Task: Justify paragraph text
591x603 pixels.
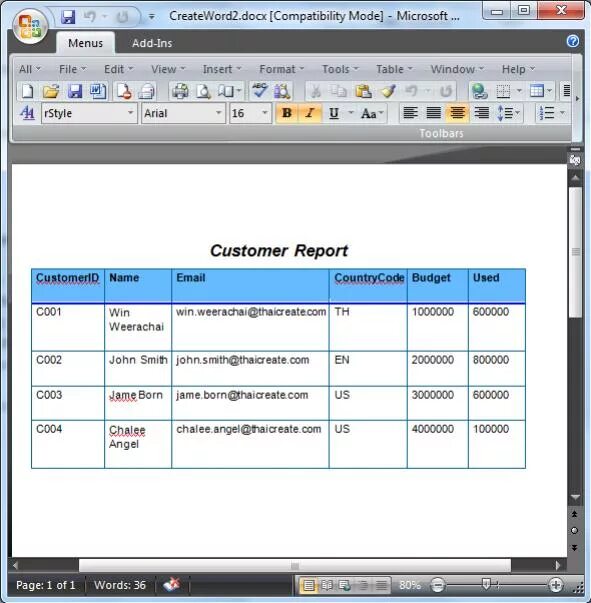Action: point(433,113)
